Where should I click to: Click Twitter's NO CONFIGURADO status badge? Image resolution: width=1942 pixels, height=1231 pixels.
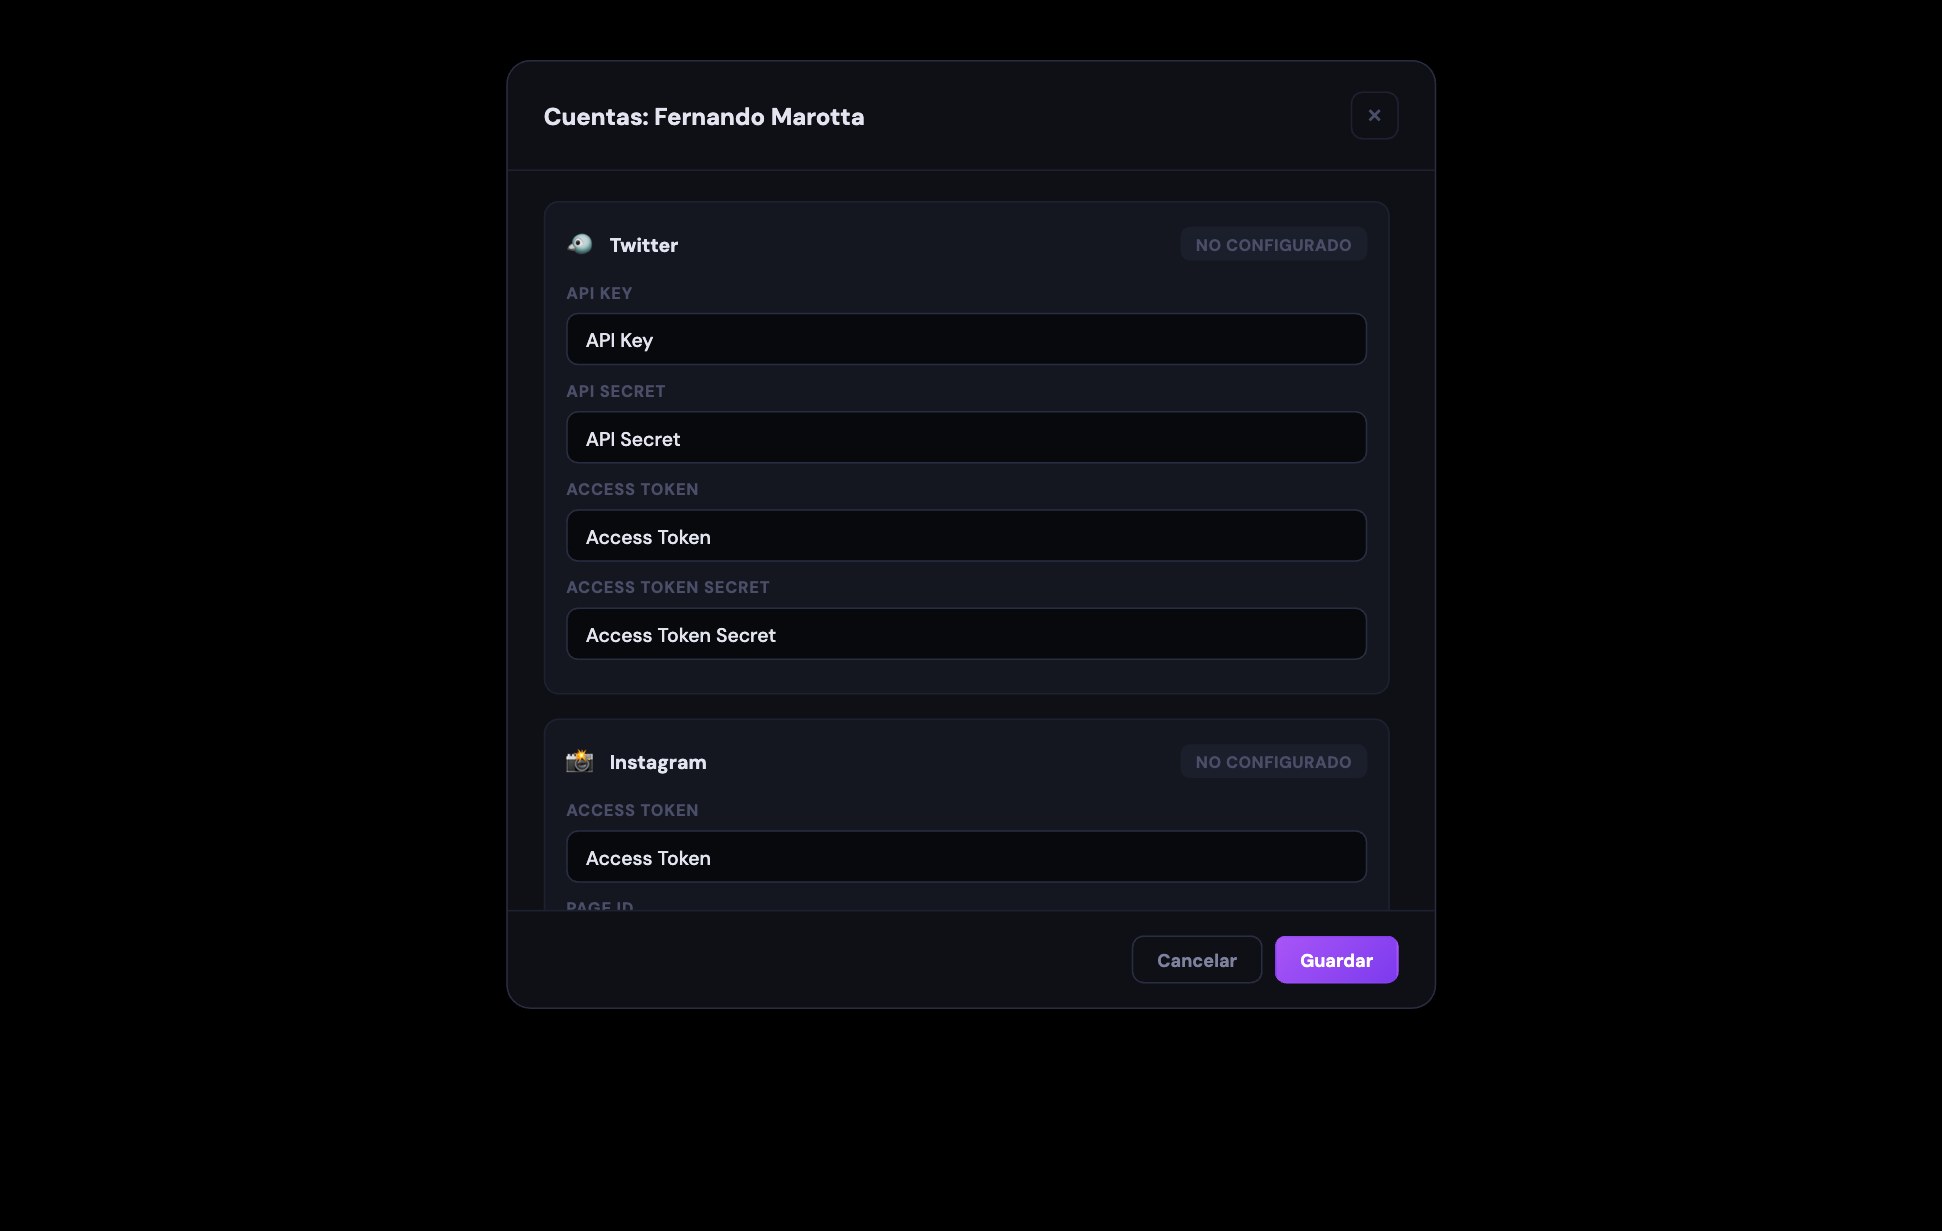tap(1273, 245)
